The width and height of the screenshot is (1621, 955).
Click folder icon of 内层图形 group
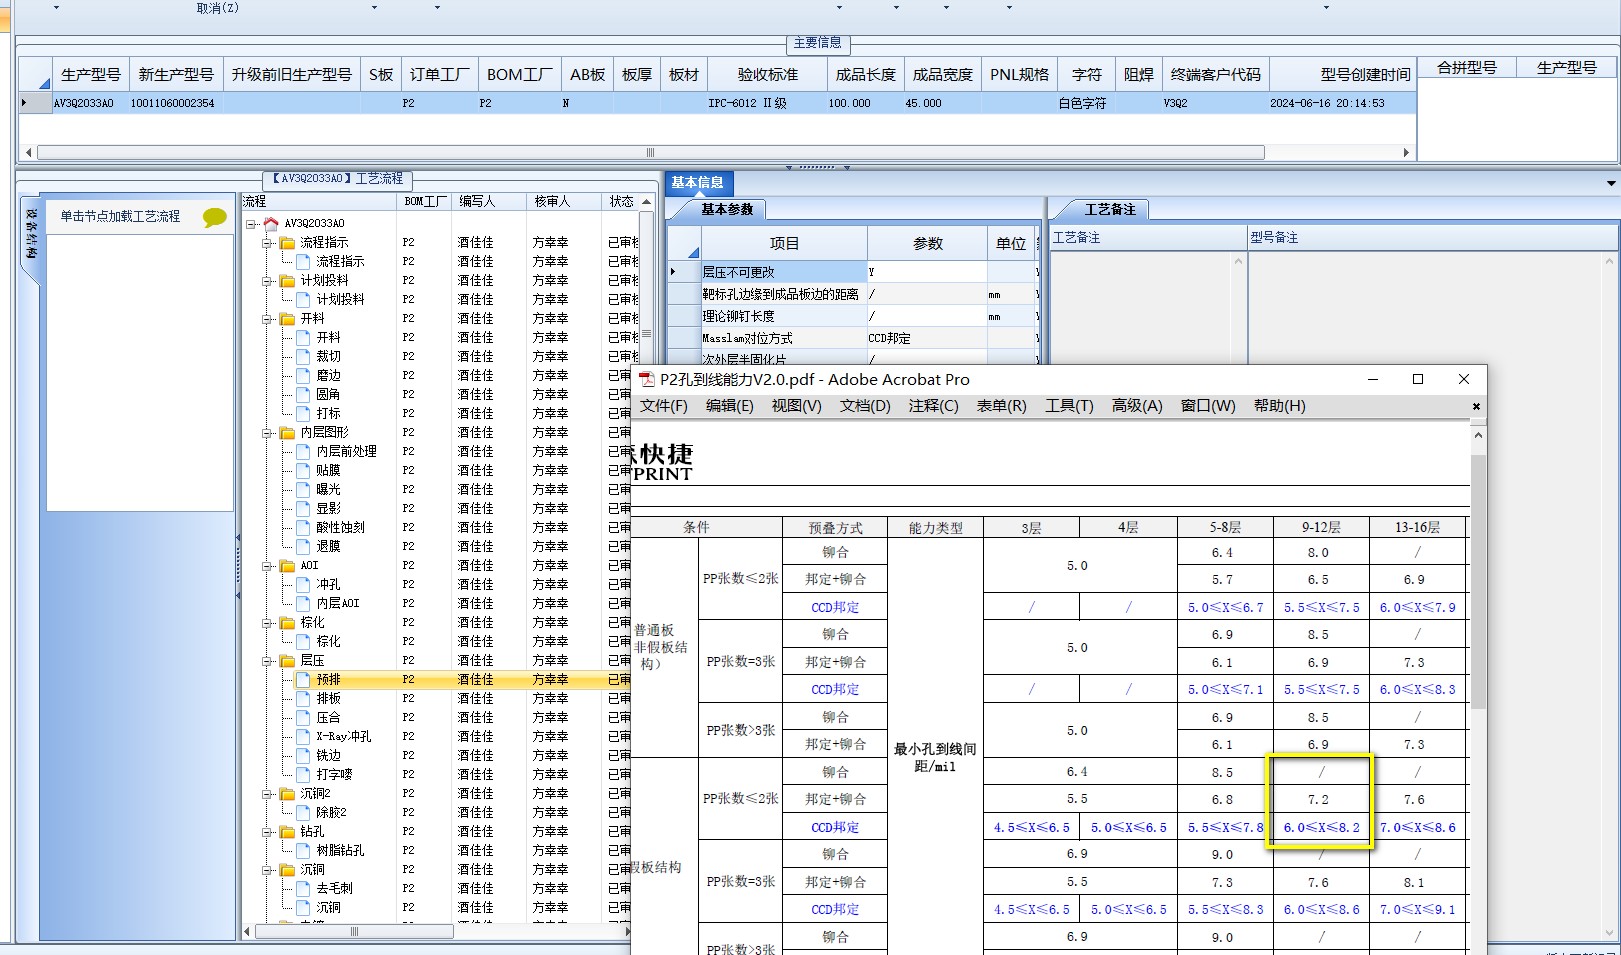(288, 433)
